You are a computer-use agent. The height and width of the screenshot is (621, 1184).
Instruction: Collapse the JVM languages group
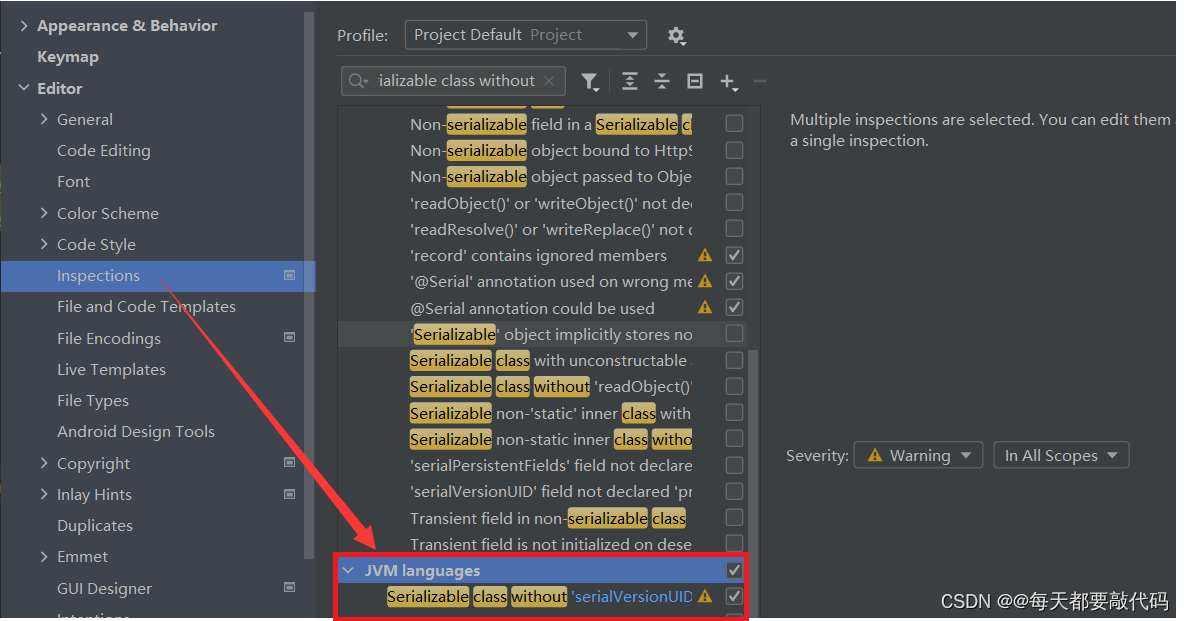tap(348, 570)
